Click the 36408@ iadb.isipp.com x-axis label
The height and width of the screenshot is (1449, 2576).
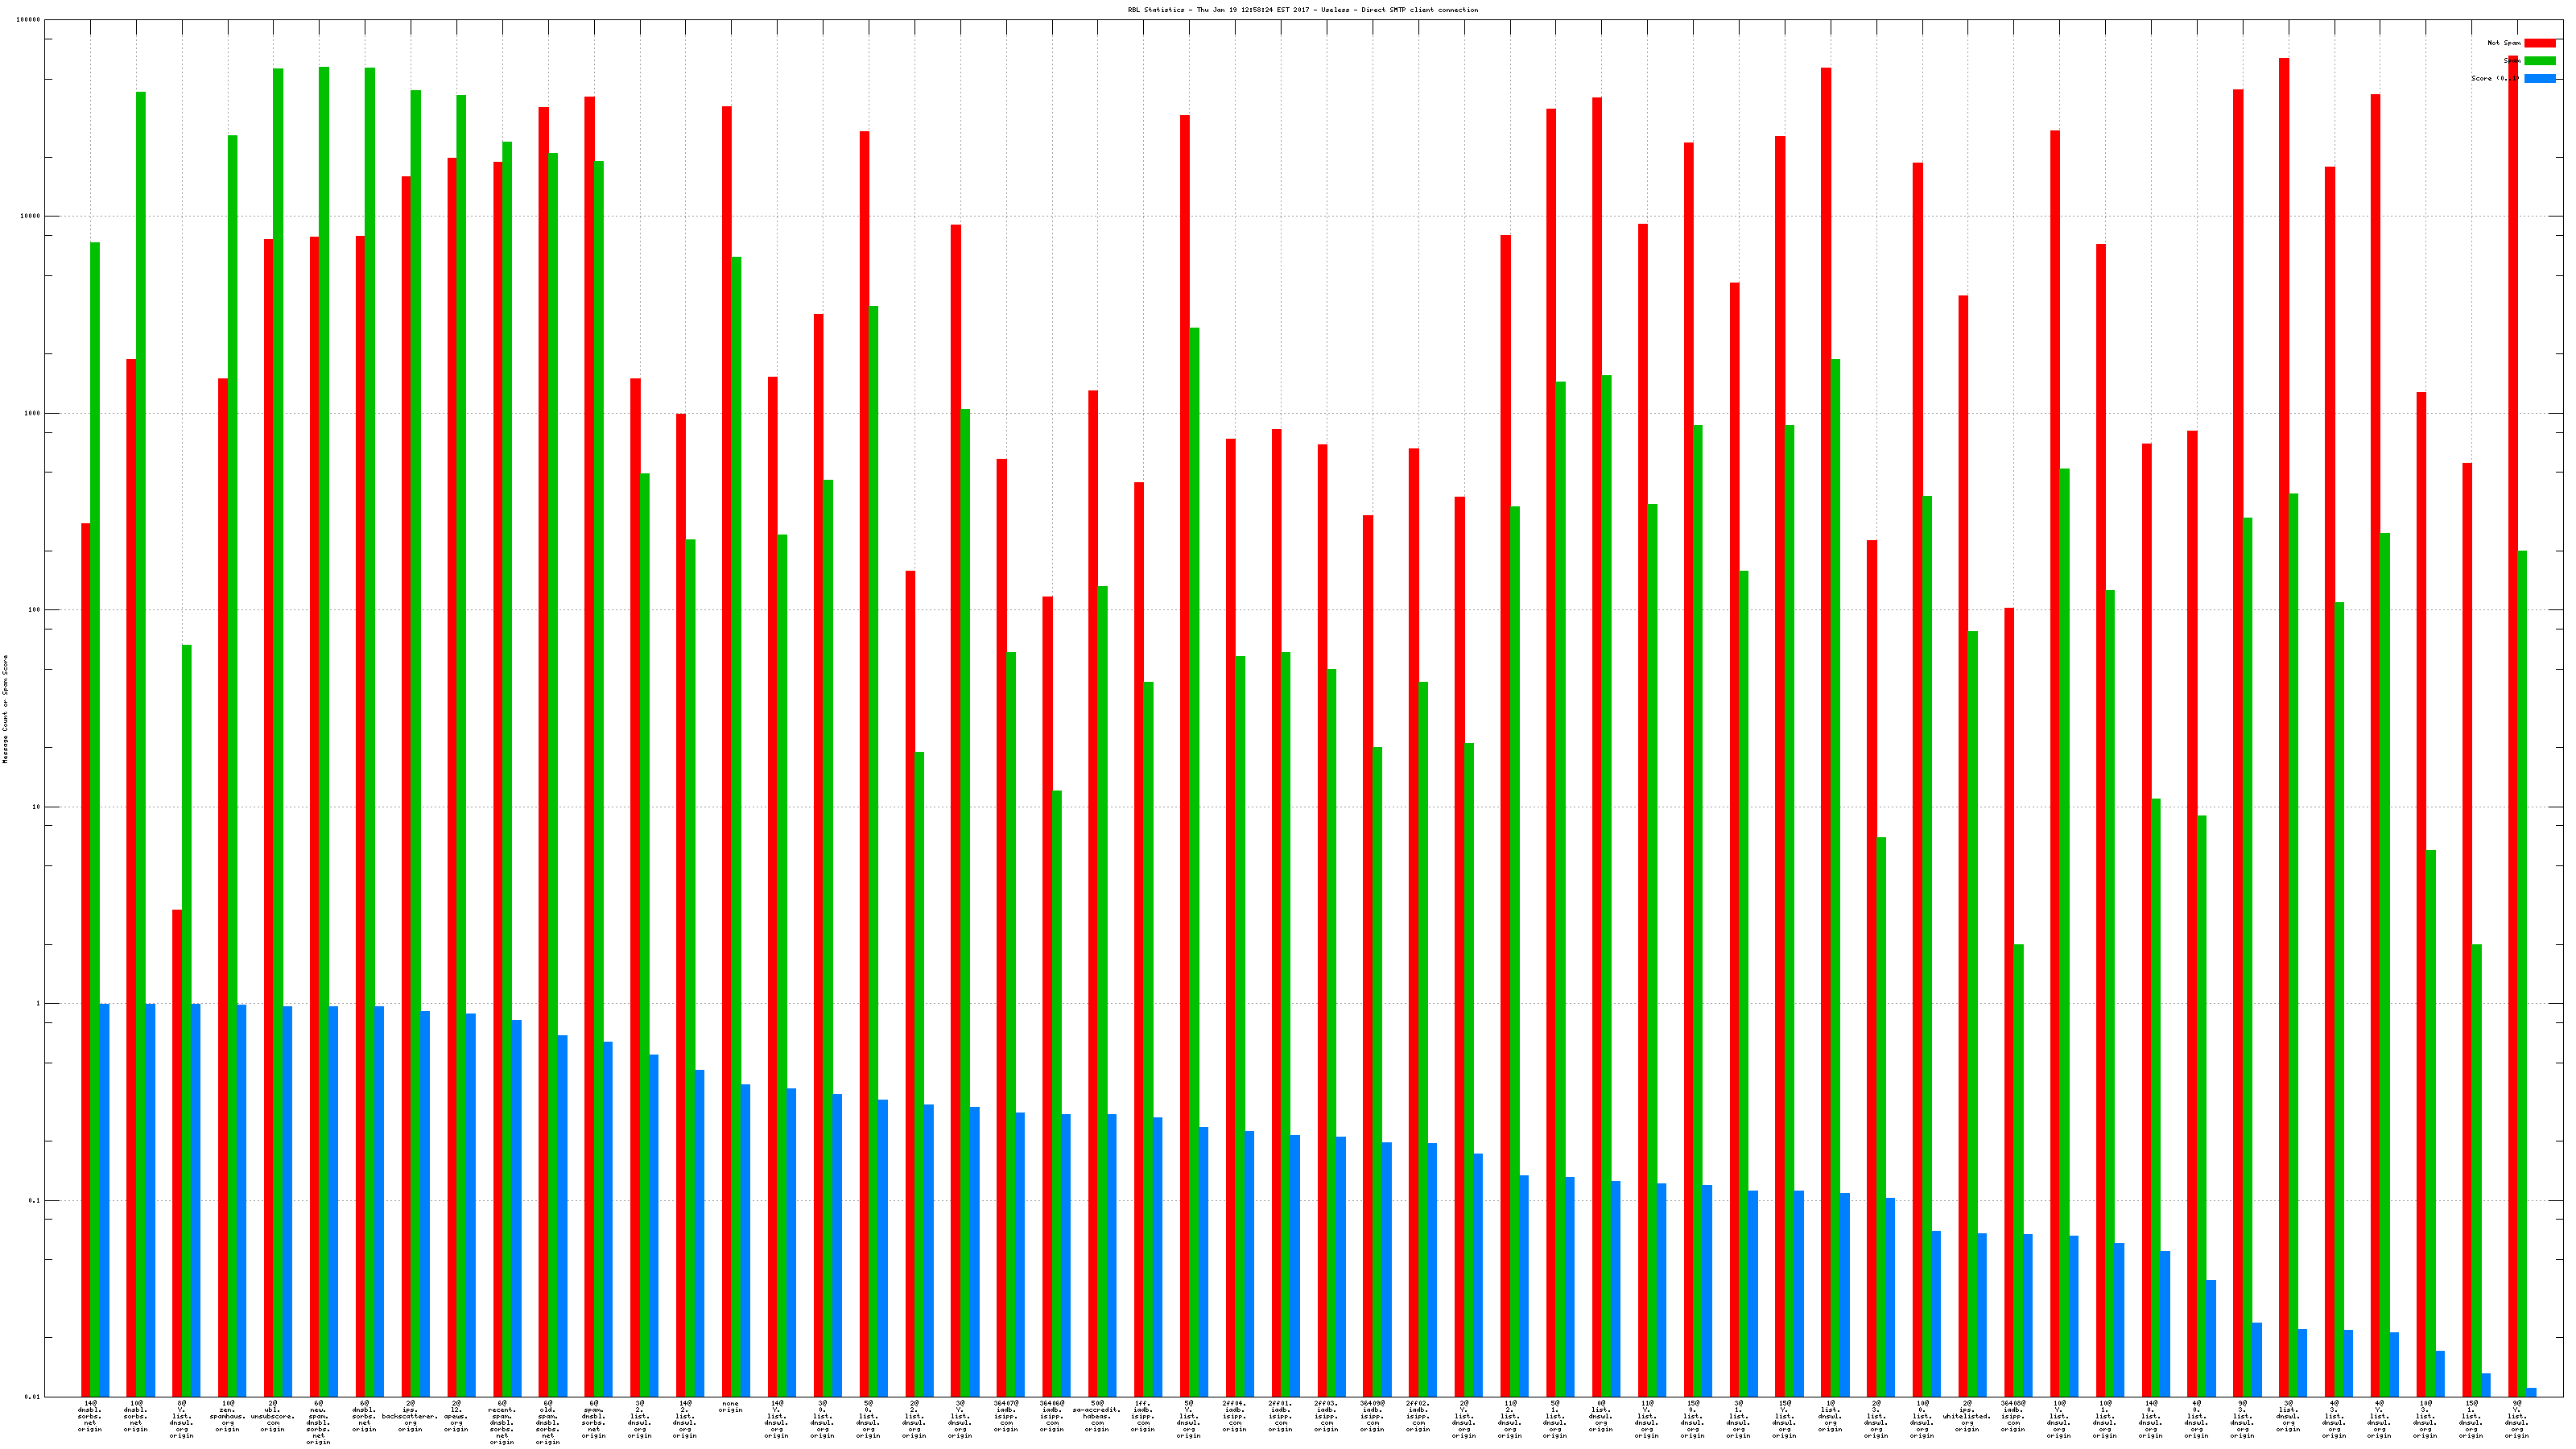(x=2013, y=1416)
